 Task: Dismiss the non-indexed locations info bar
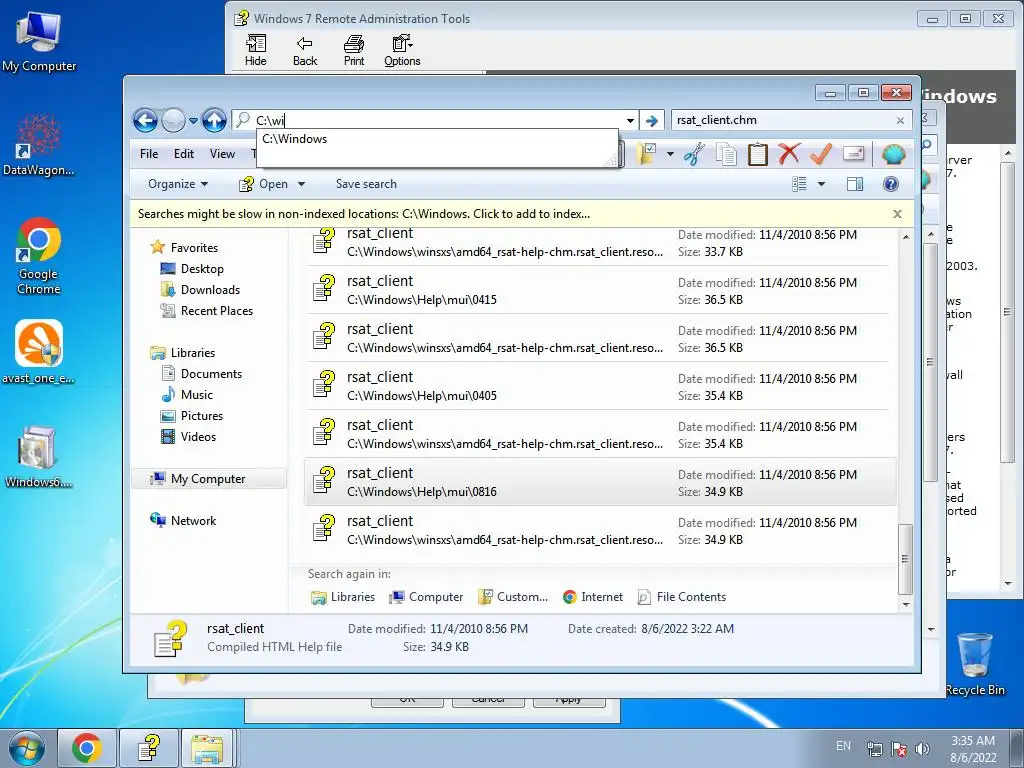pos(897,214)
